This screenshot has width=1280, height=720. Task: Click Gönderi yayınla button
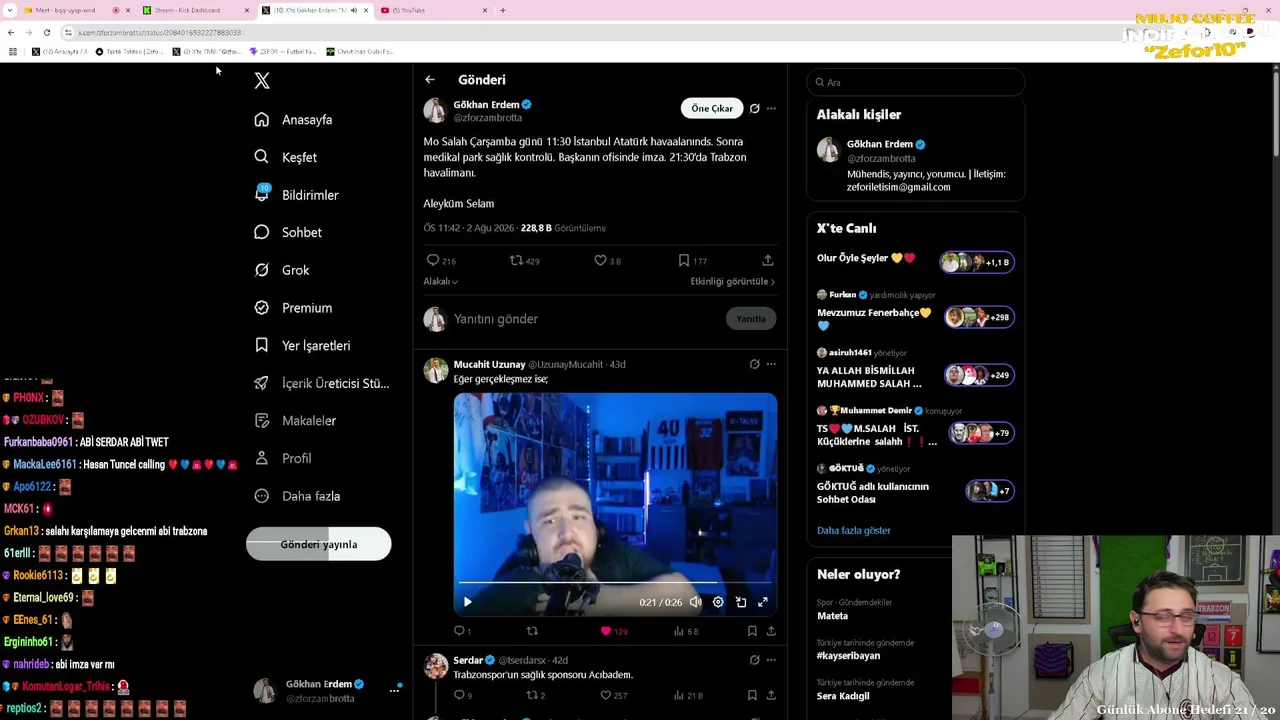pyautogui.click(x=319, y=544)
